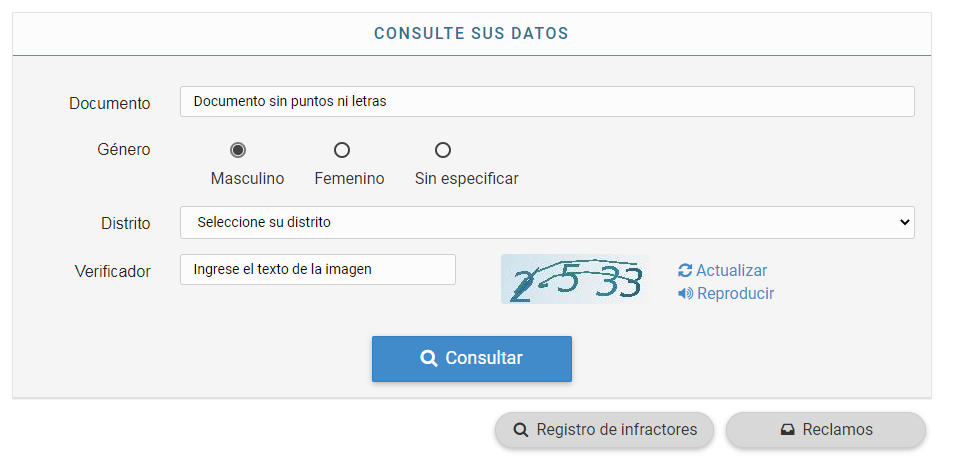
Task: Click the Reproducir audio link
Action: click(x=735, y=294)
